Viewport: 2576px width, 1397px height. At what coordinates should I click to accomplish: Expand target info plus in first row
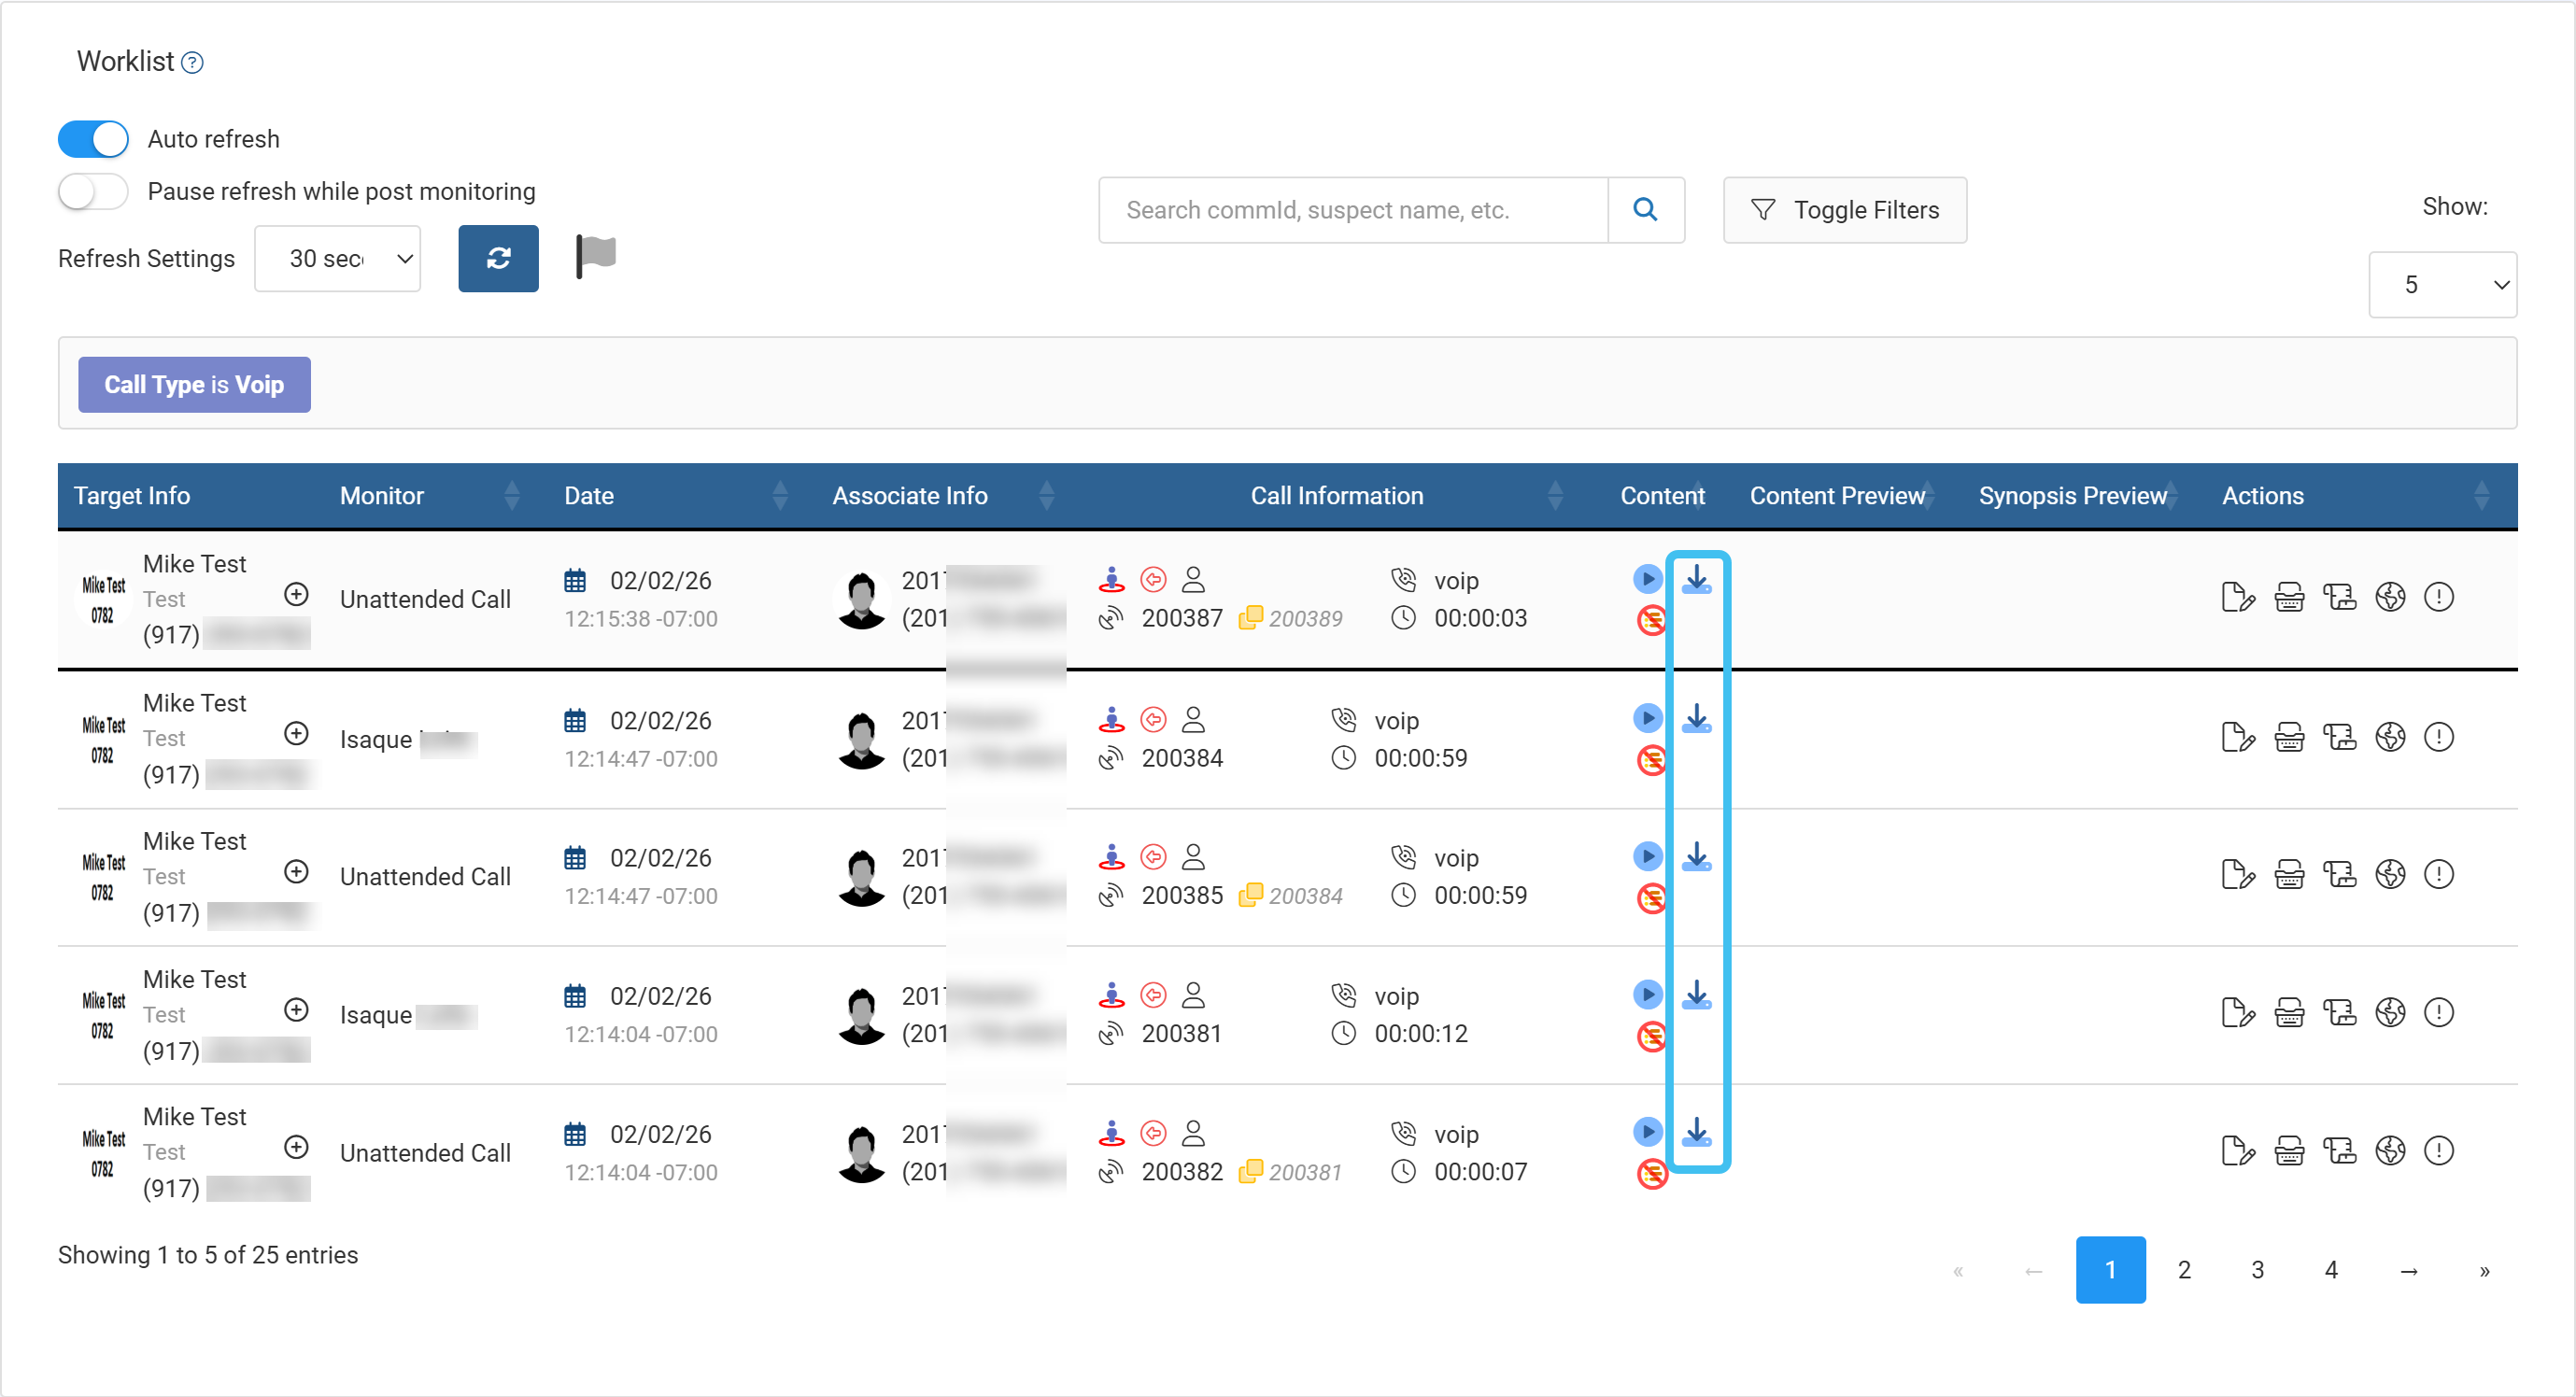click(x=296, y=594)
